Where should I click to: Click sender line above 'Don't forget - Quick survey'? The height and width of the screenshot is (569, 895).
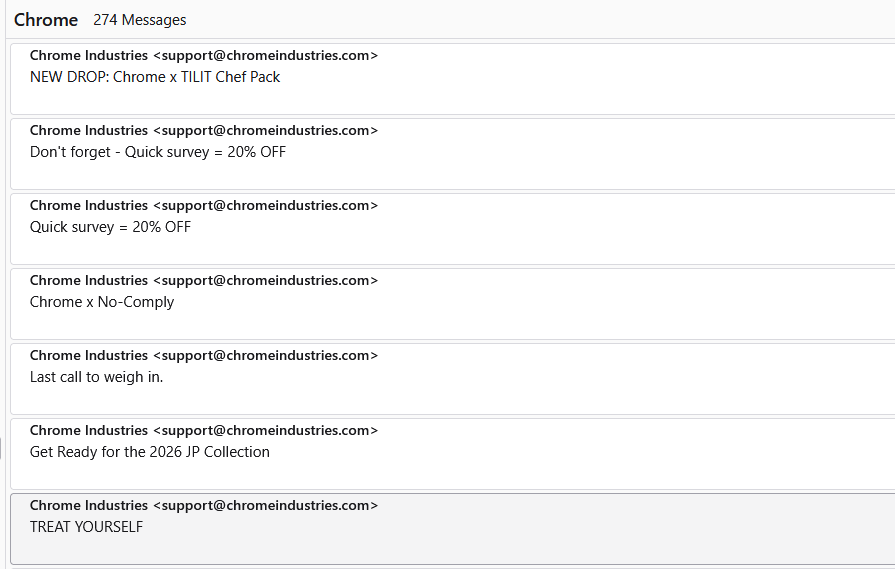point(204,130)
